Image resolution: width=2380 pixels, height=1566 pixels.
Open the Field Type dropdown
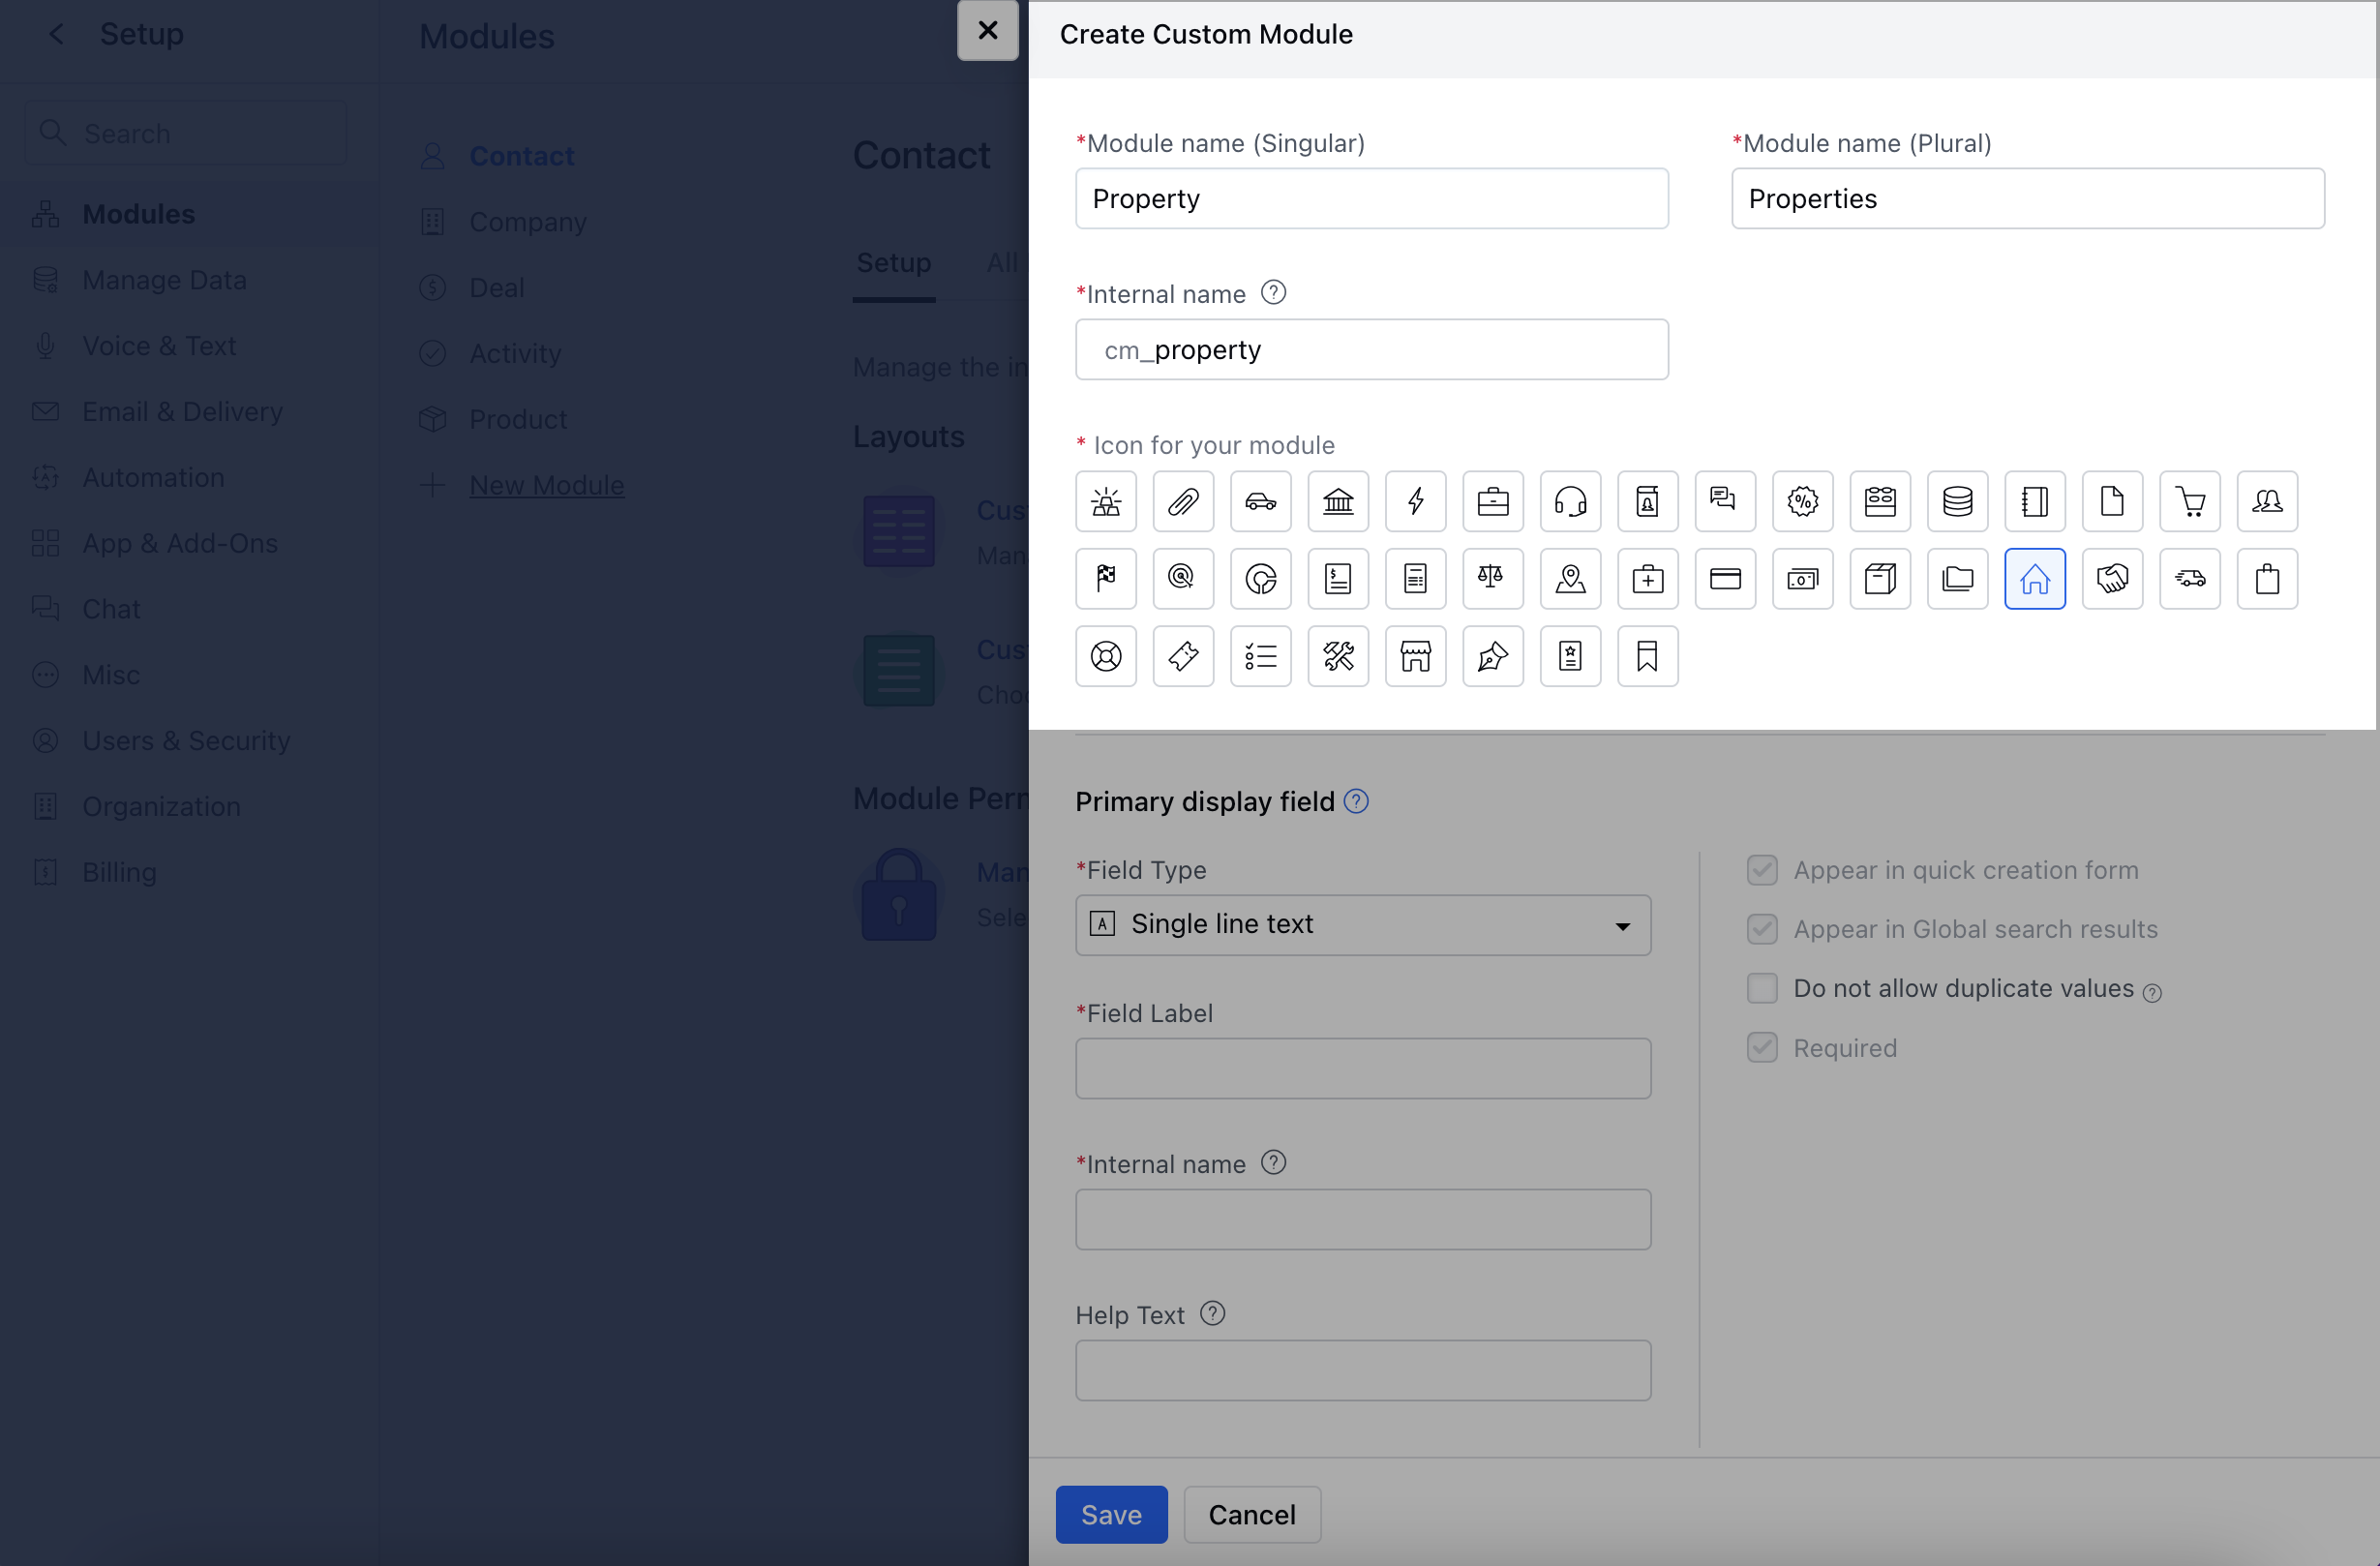(1363, 925)
